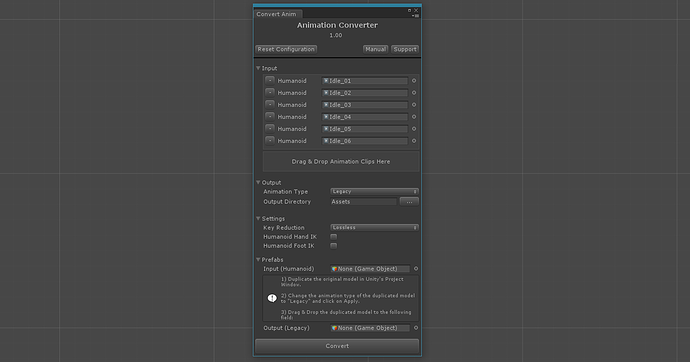Open object picker circle for Idle_04
This screenshot has width=690, height=362.
pyautogui.click(x=414, y=117)
